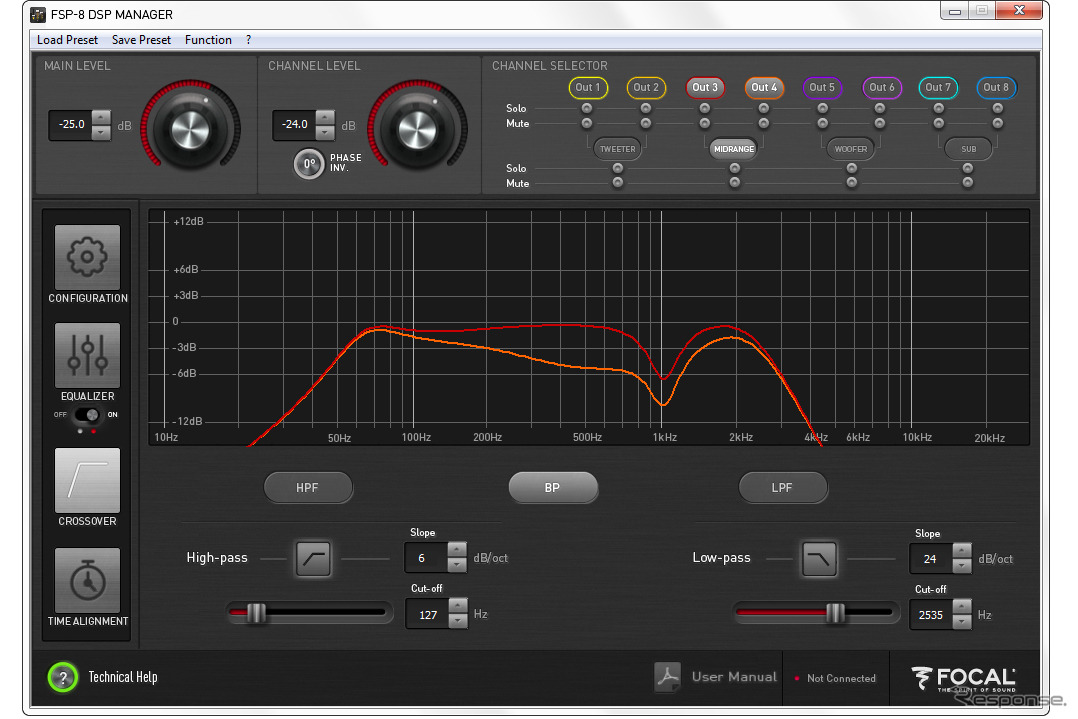Click the Low-pass filter shape icon
Viewport: 1078px width, 719px height.
(819, 559)
